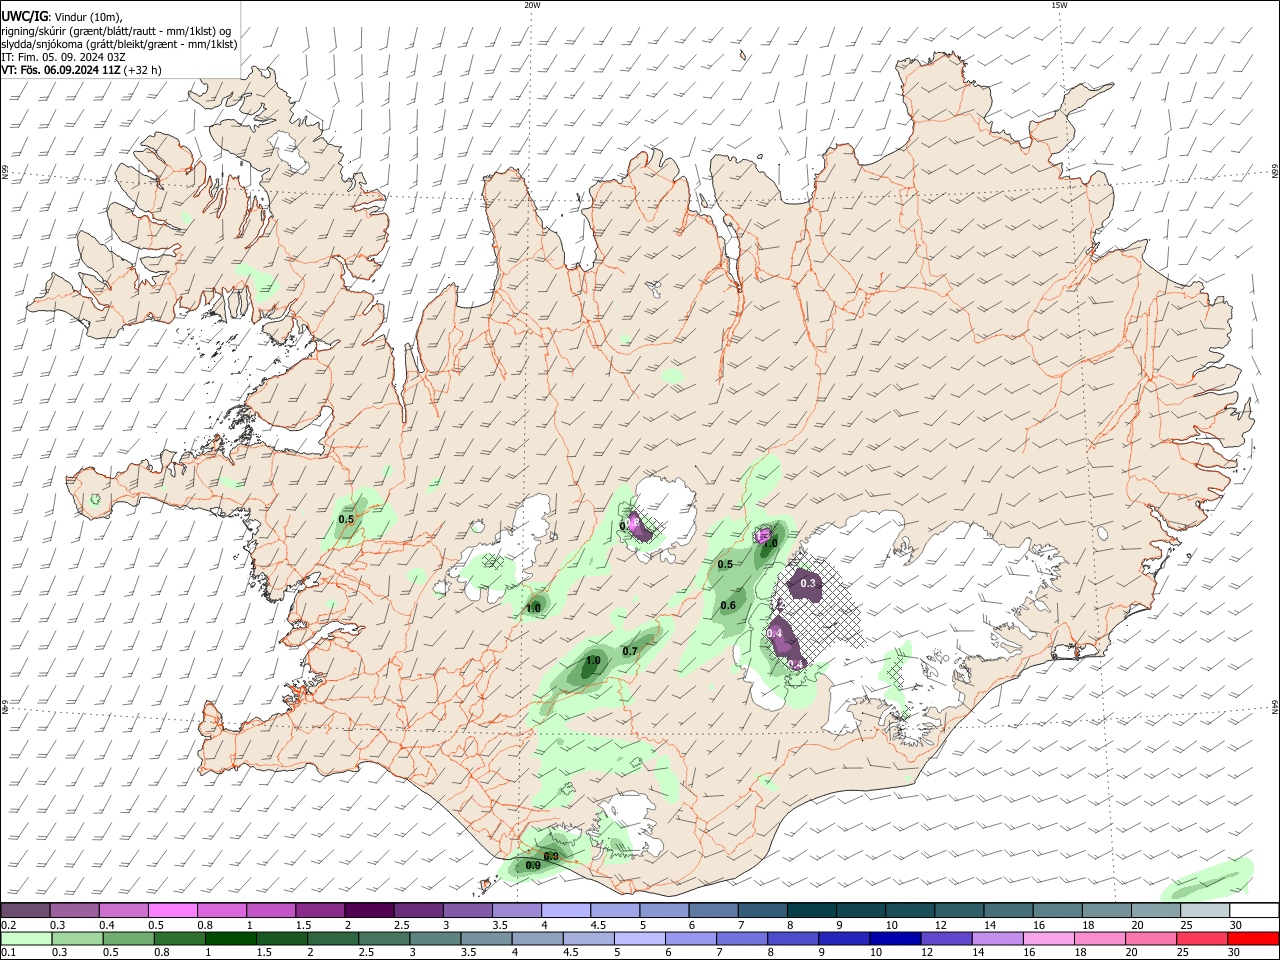Click the '0.1' label in the bottom legend row

pyautogui.click(x=8, y=953)
